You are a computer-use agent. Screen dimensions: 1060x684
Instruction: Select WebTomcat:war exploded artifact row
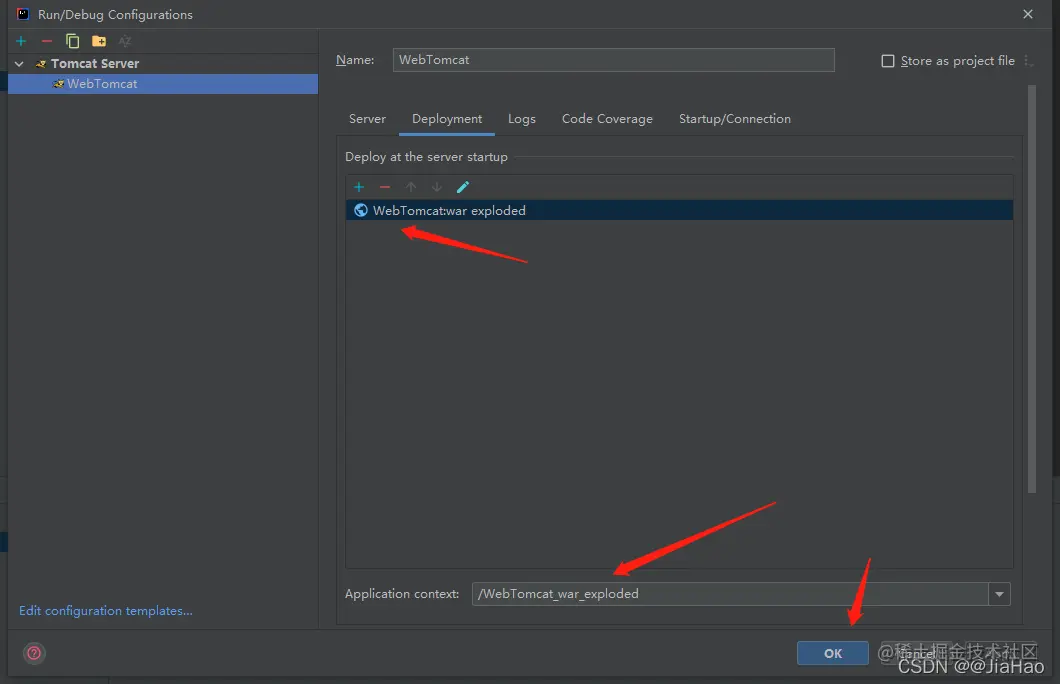(x=679, y=210)
